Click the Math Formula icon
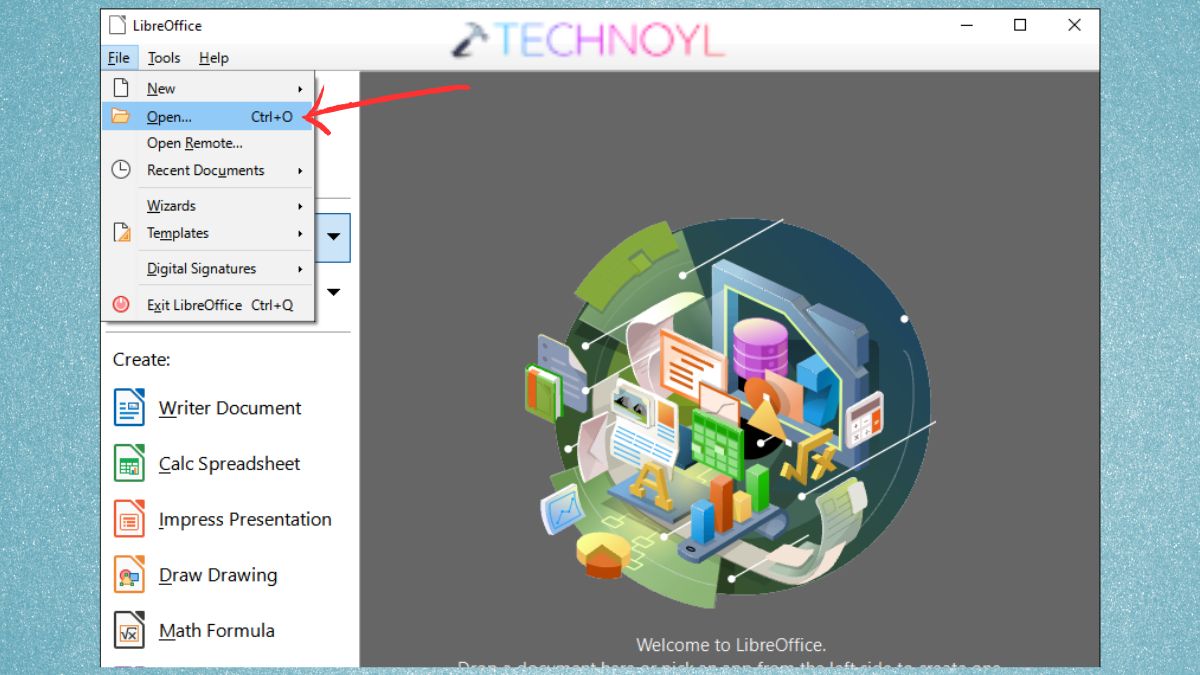 tap(129, 631)
